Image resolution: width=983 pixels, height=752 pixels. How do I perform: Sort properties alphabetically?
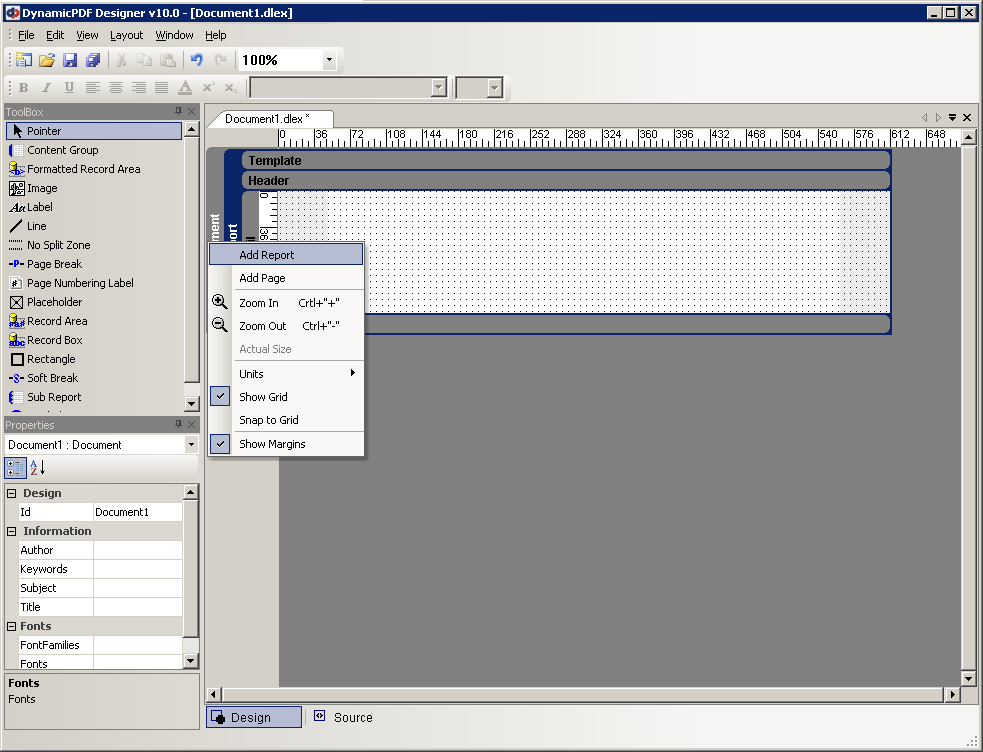point(38,467)
